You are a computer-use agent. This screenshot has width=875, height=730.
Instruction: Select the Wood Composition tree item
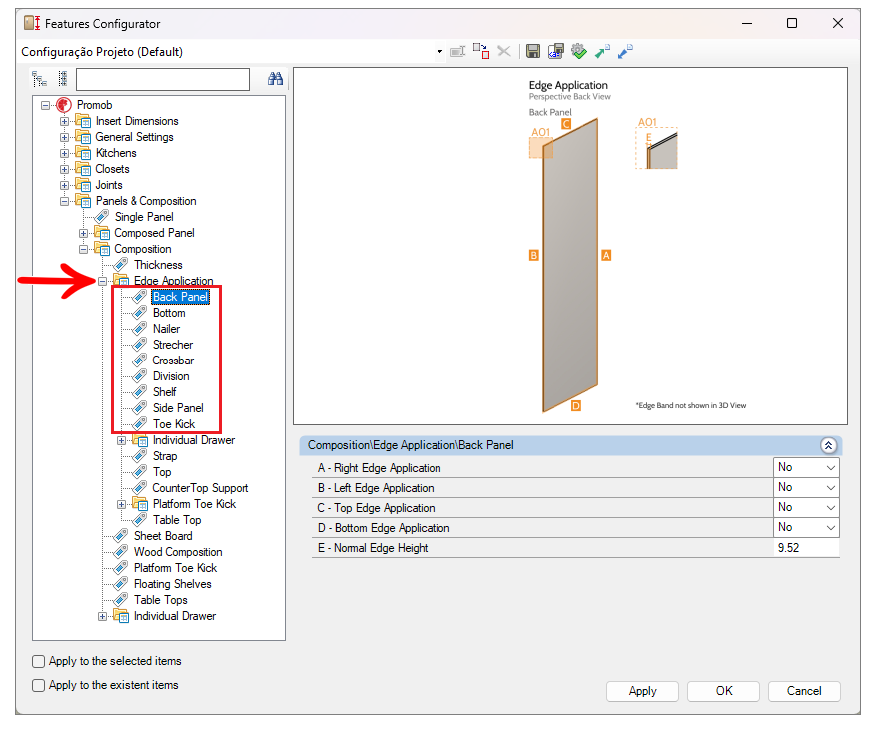tap(178, 553)
